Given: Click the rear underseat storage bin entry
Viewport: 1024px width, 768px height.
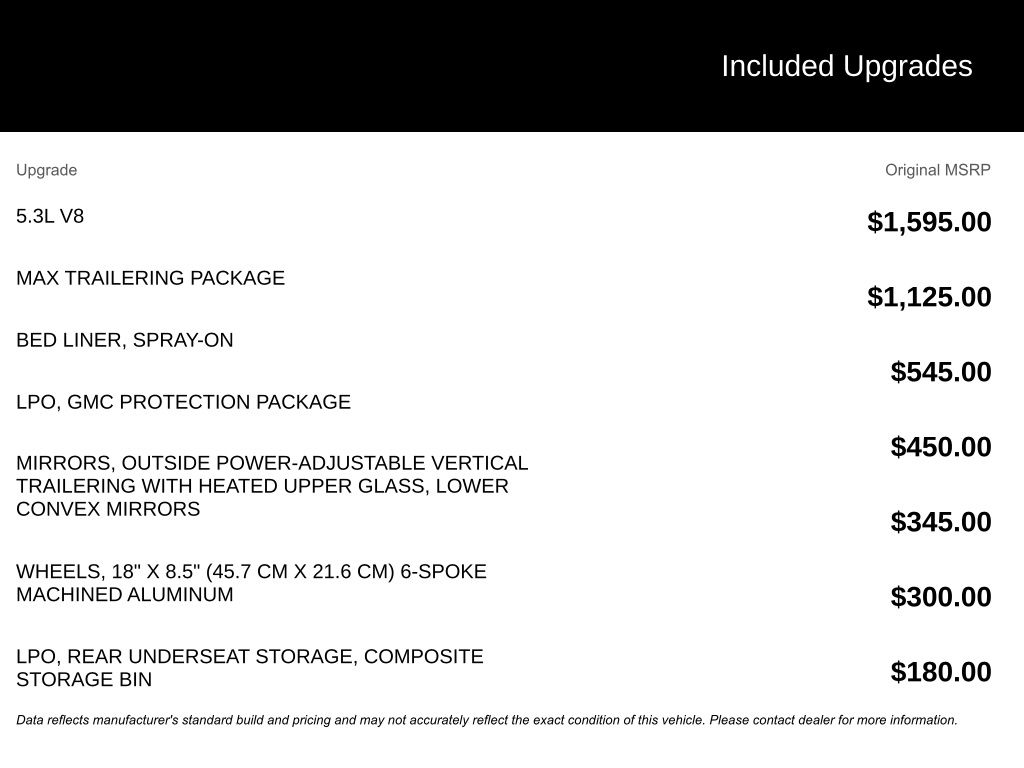Looking at the screenshot, I should [x=249, y=668].
